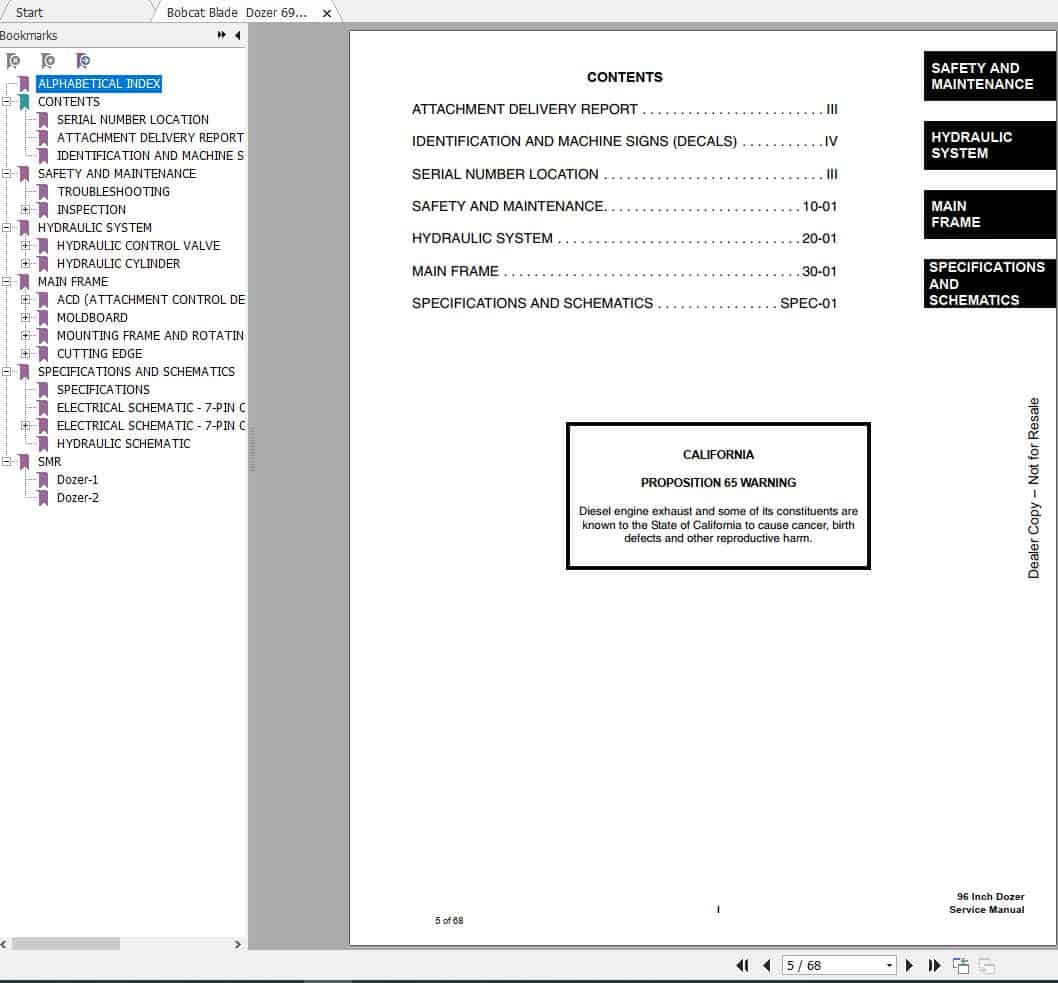The width and height of the screenshot is (1058, 983).
Task: Select the INSPECTION bookmark label
Action: click(91, 210)
